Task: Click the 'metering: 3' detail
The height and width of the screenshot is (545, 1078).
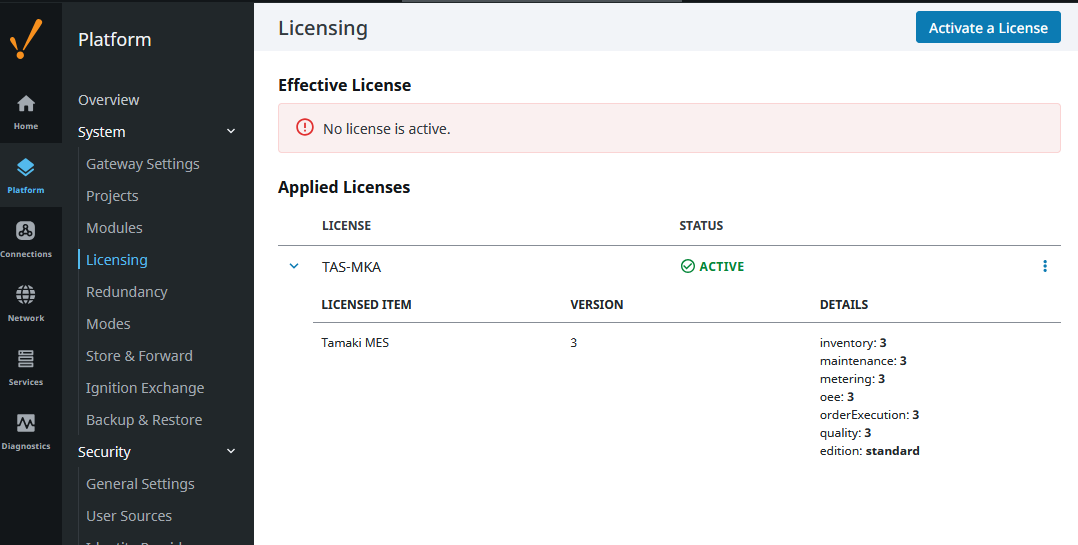Action: (852, 379)
